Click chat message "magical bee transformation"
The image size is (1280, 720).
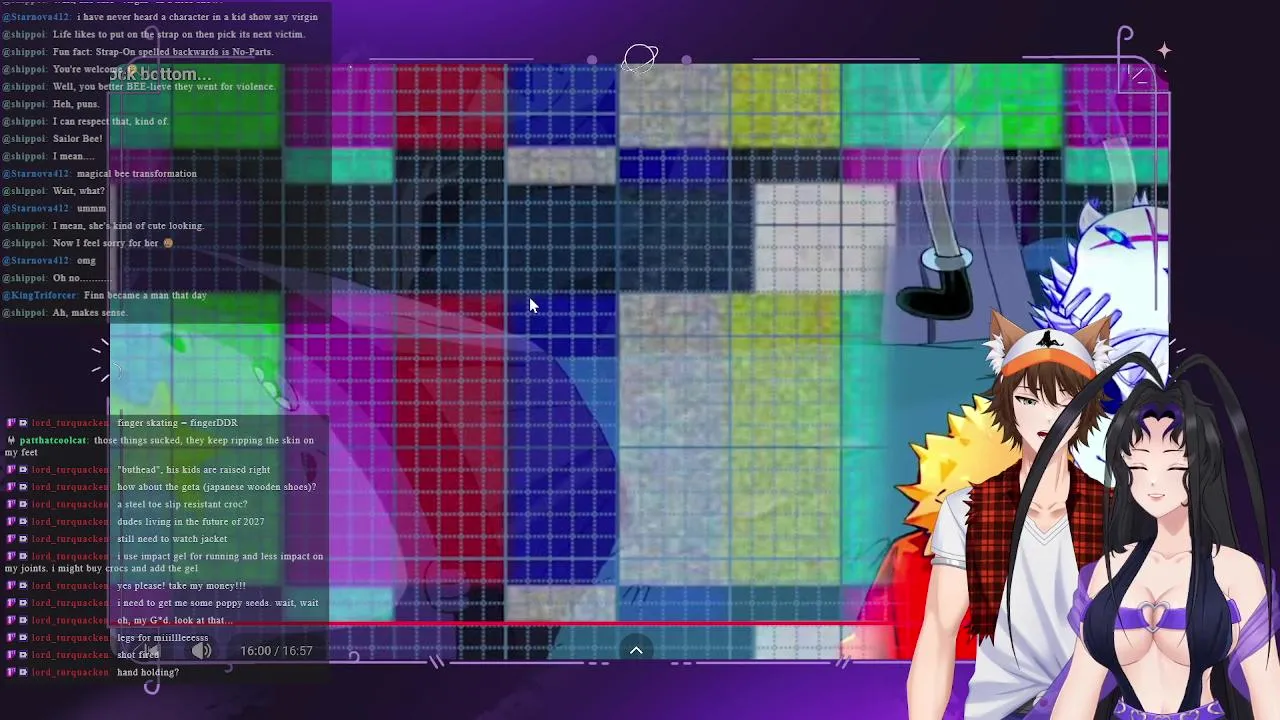[x=137, y=173]
